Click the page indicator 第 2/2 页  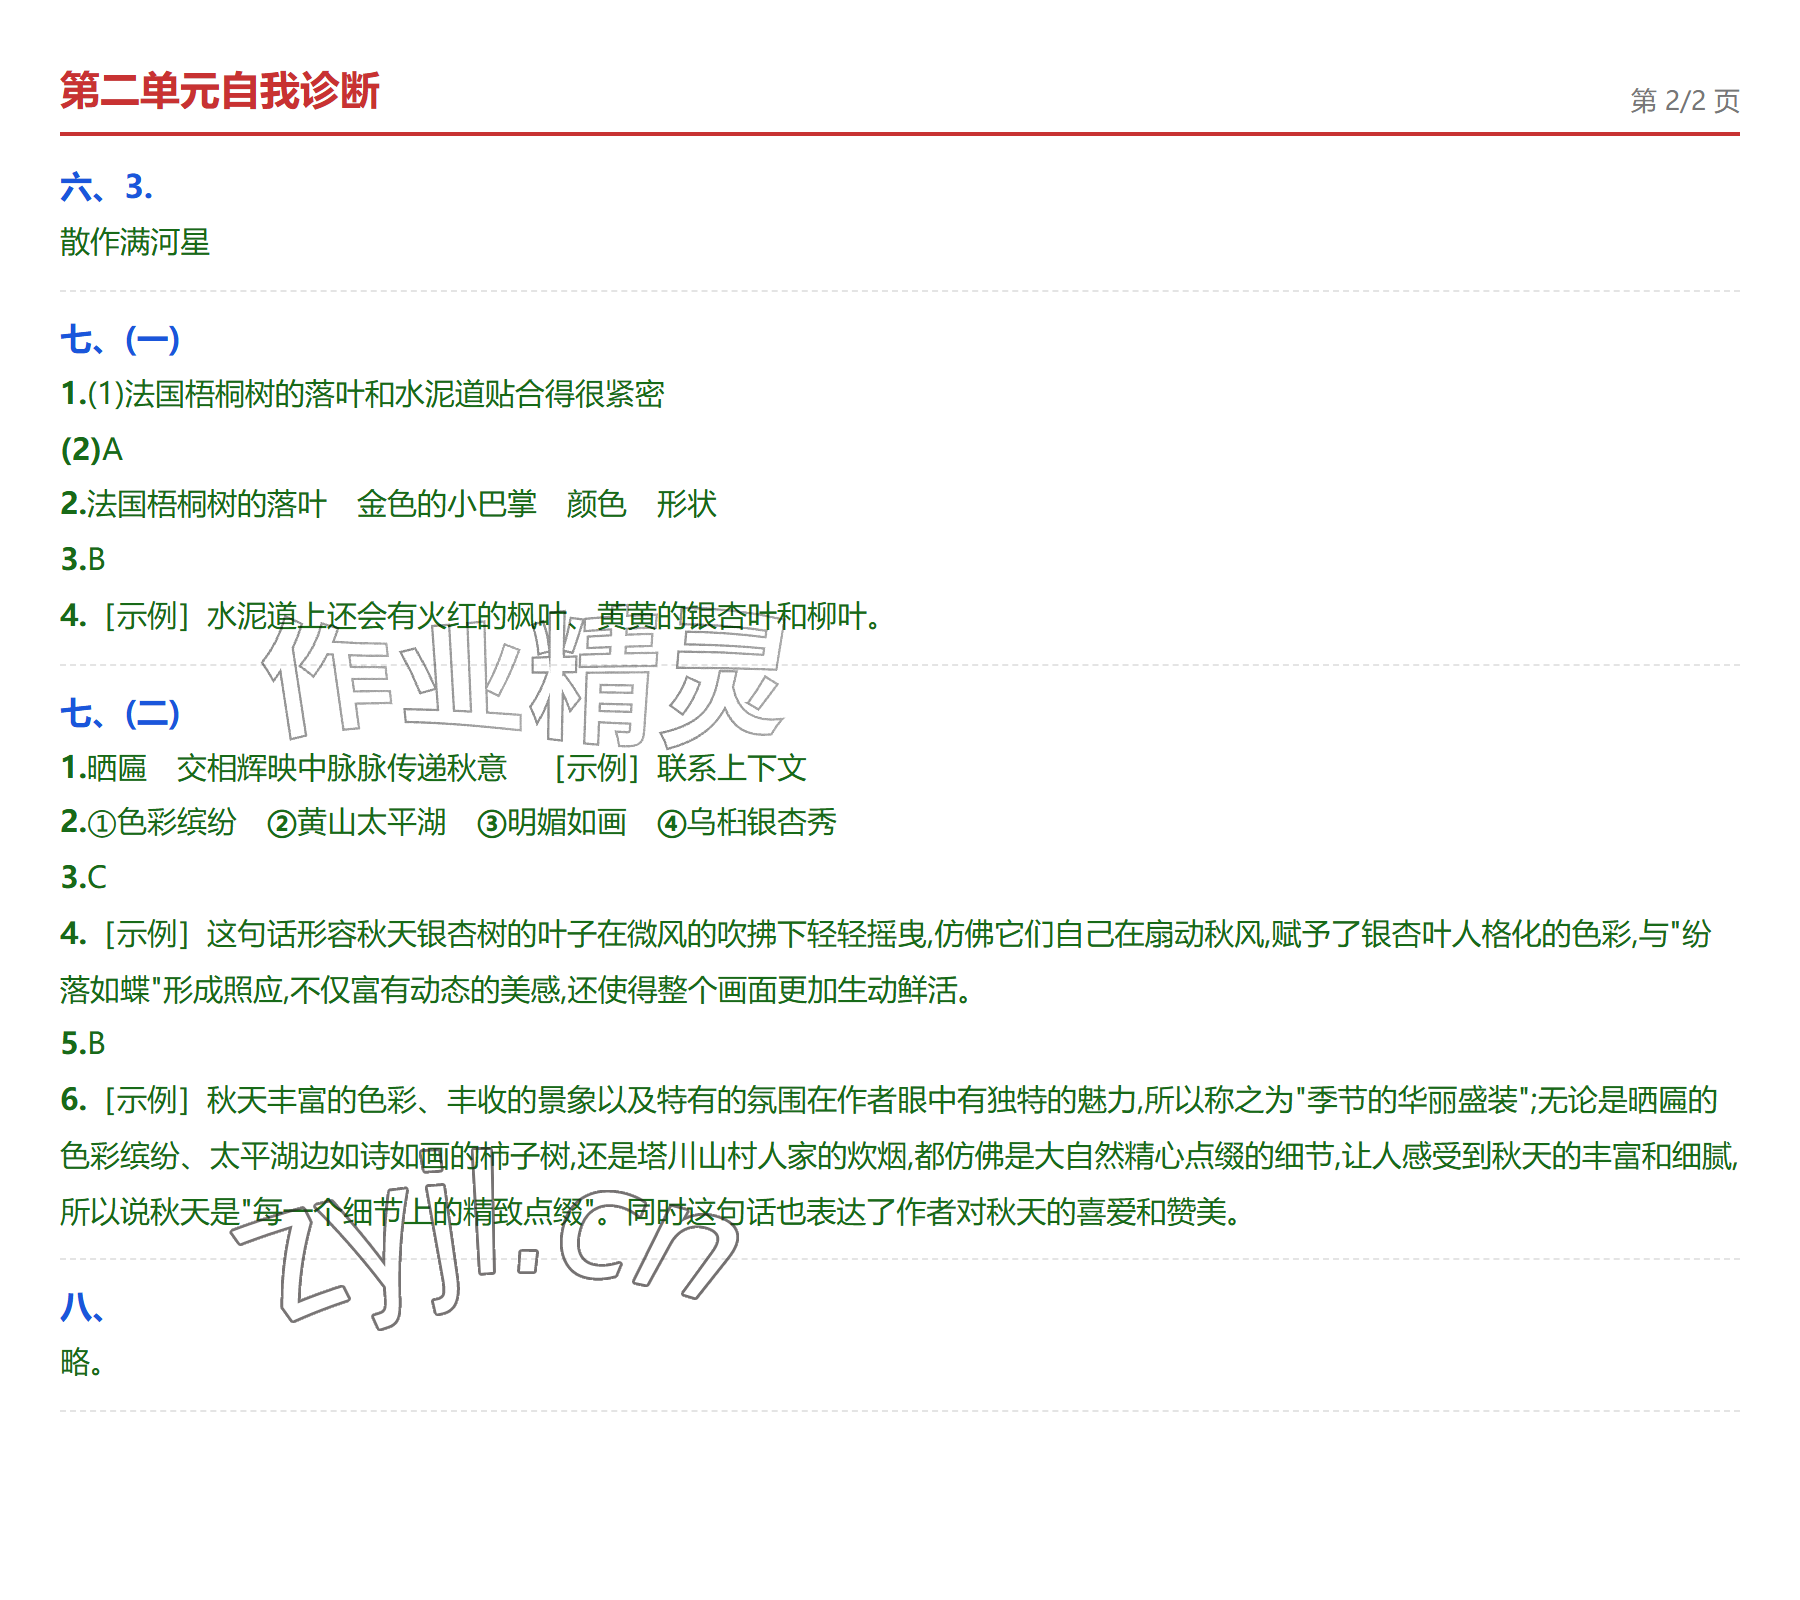point(1685,101)
